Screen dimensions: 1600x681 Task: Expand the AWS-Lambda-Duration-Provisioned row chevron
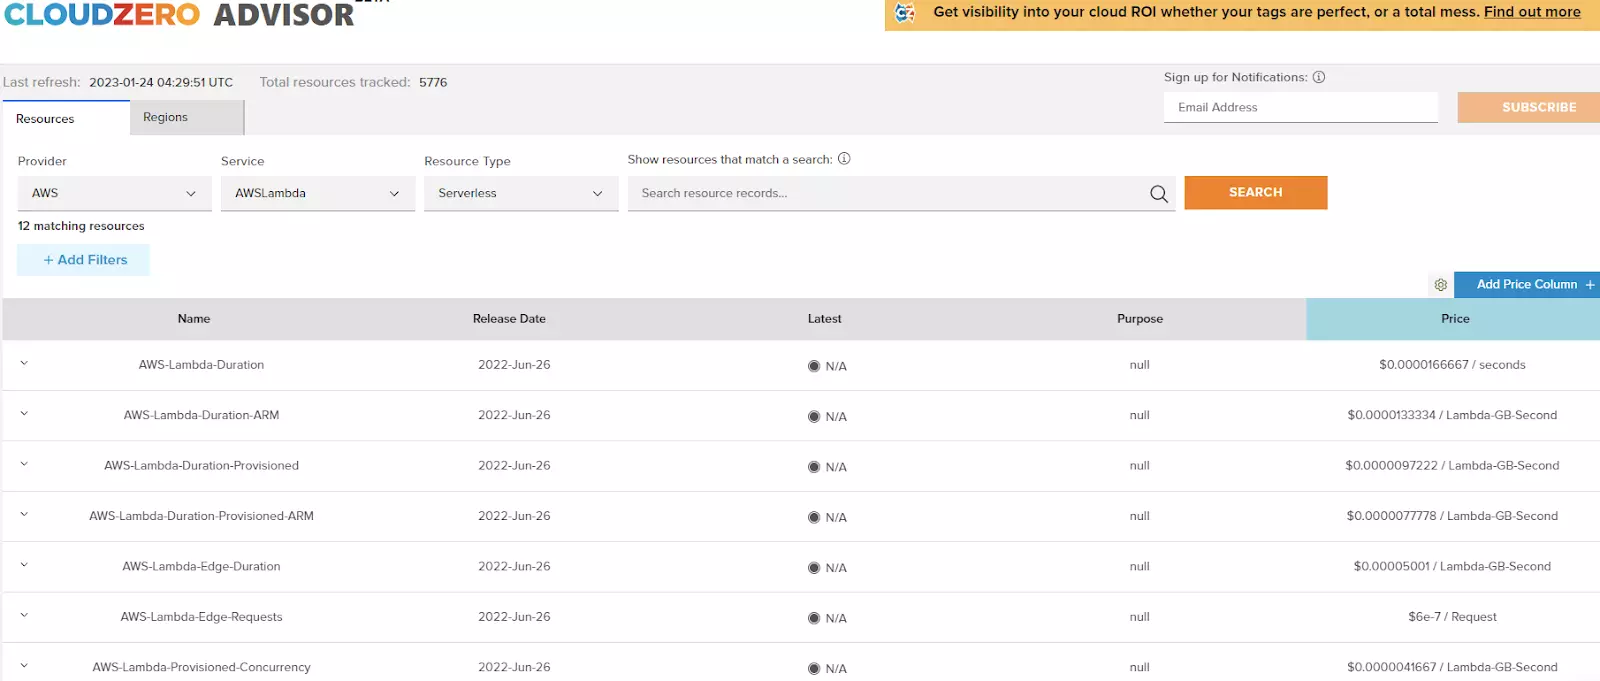pos(24,464)
